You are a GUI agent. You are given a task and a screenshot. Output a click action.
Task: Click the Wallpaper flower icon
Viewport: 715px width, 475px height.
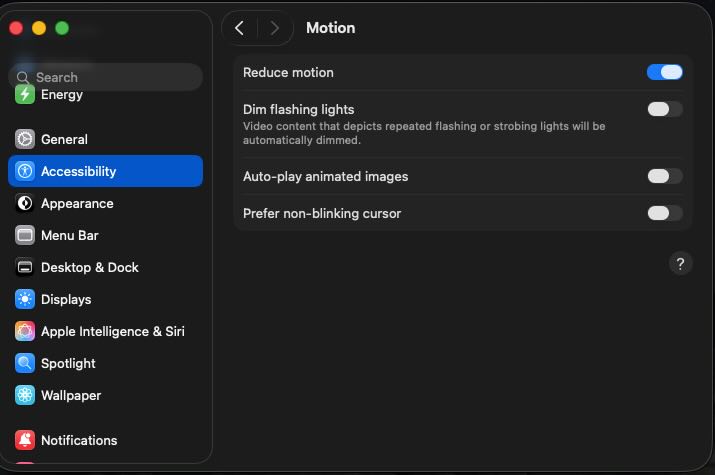pos(25,395)
